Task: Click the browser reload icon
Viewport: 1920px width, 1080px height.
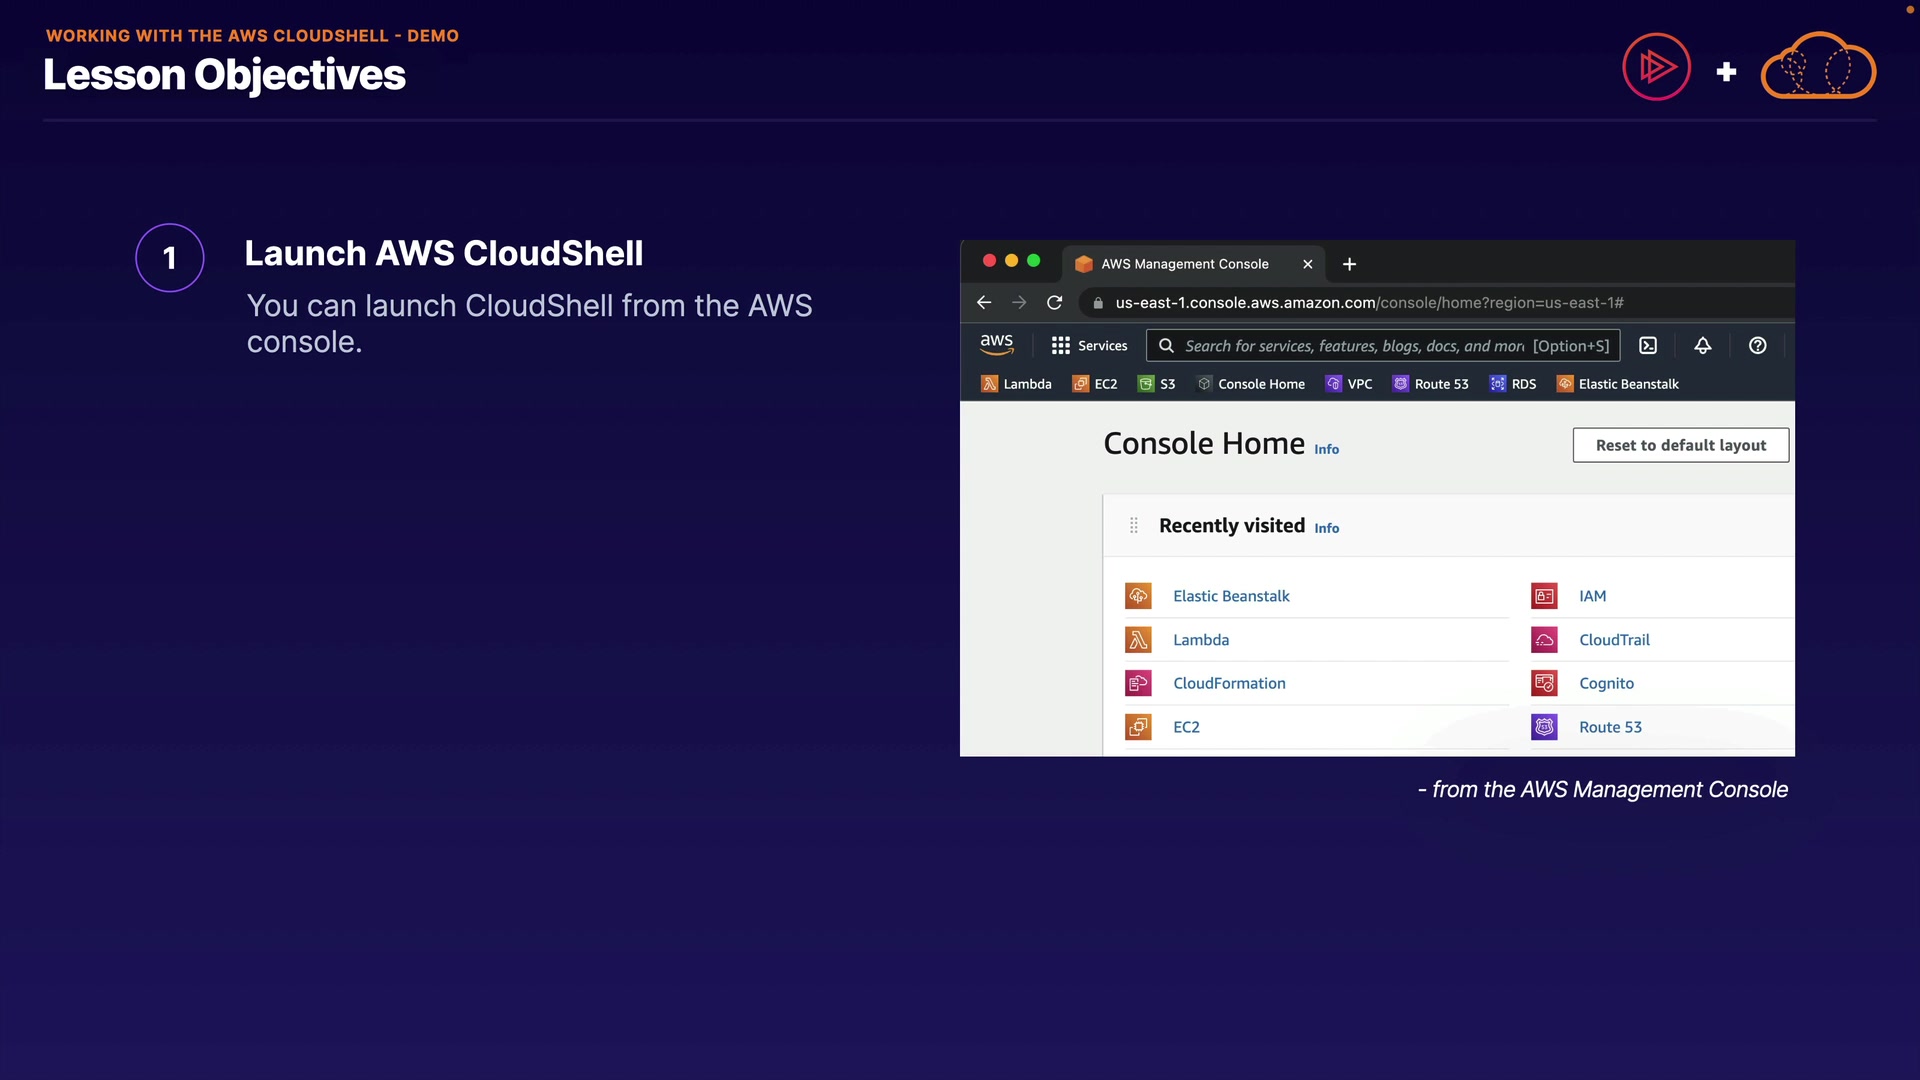Action: coord(1054,302)
